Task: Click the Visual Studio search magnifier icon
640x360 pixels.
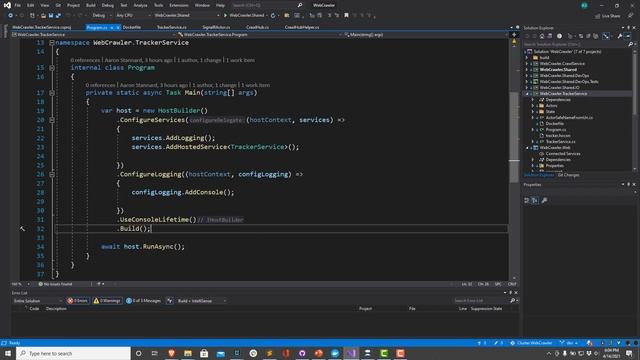Action: [x=300, y=5]
